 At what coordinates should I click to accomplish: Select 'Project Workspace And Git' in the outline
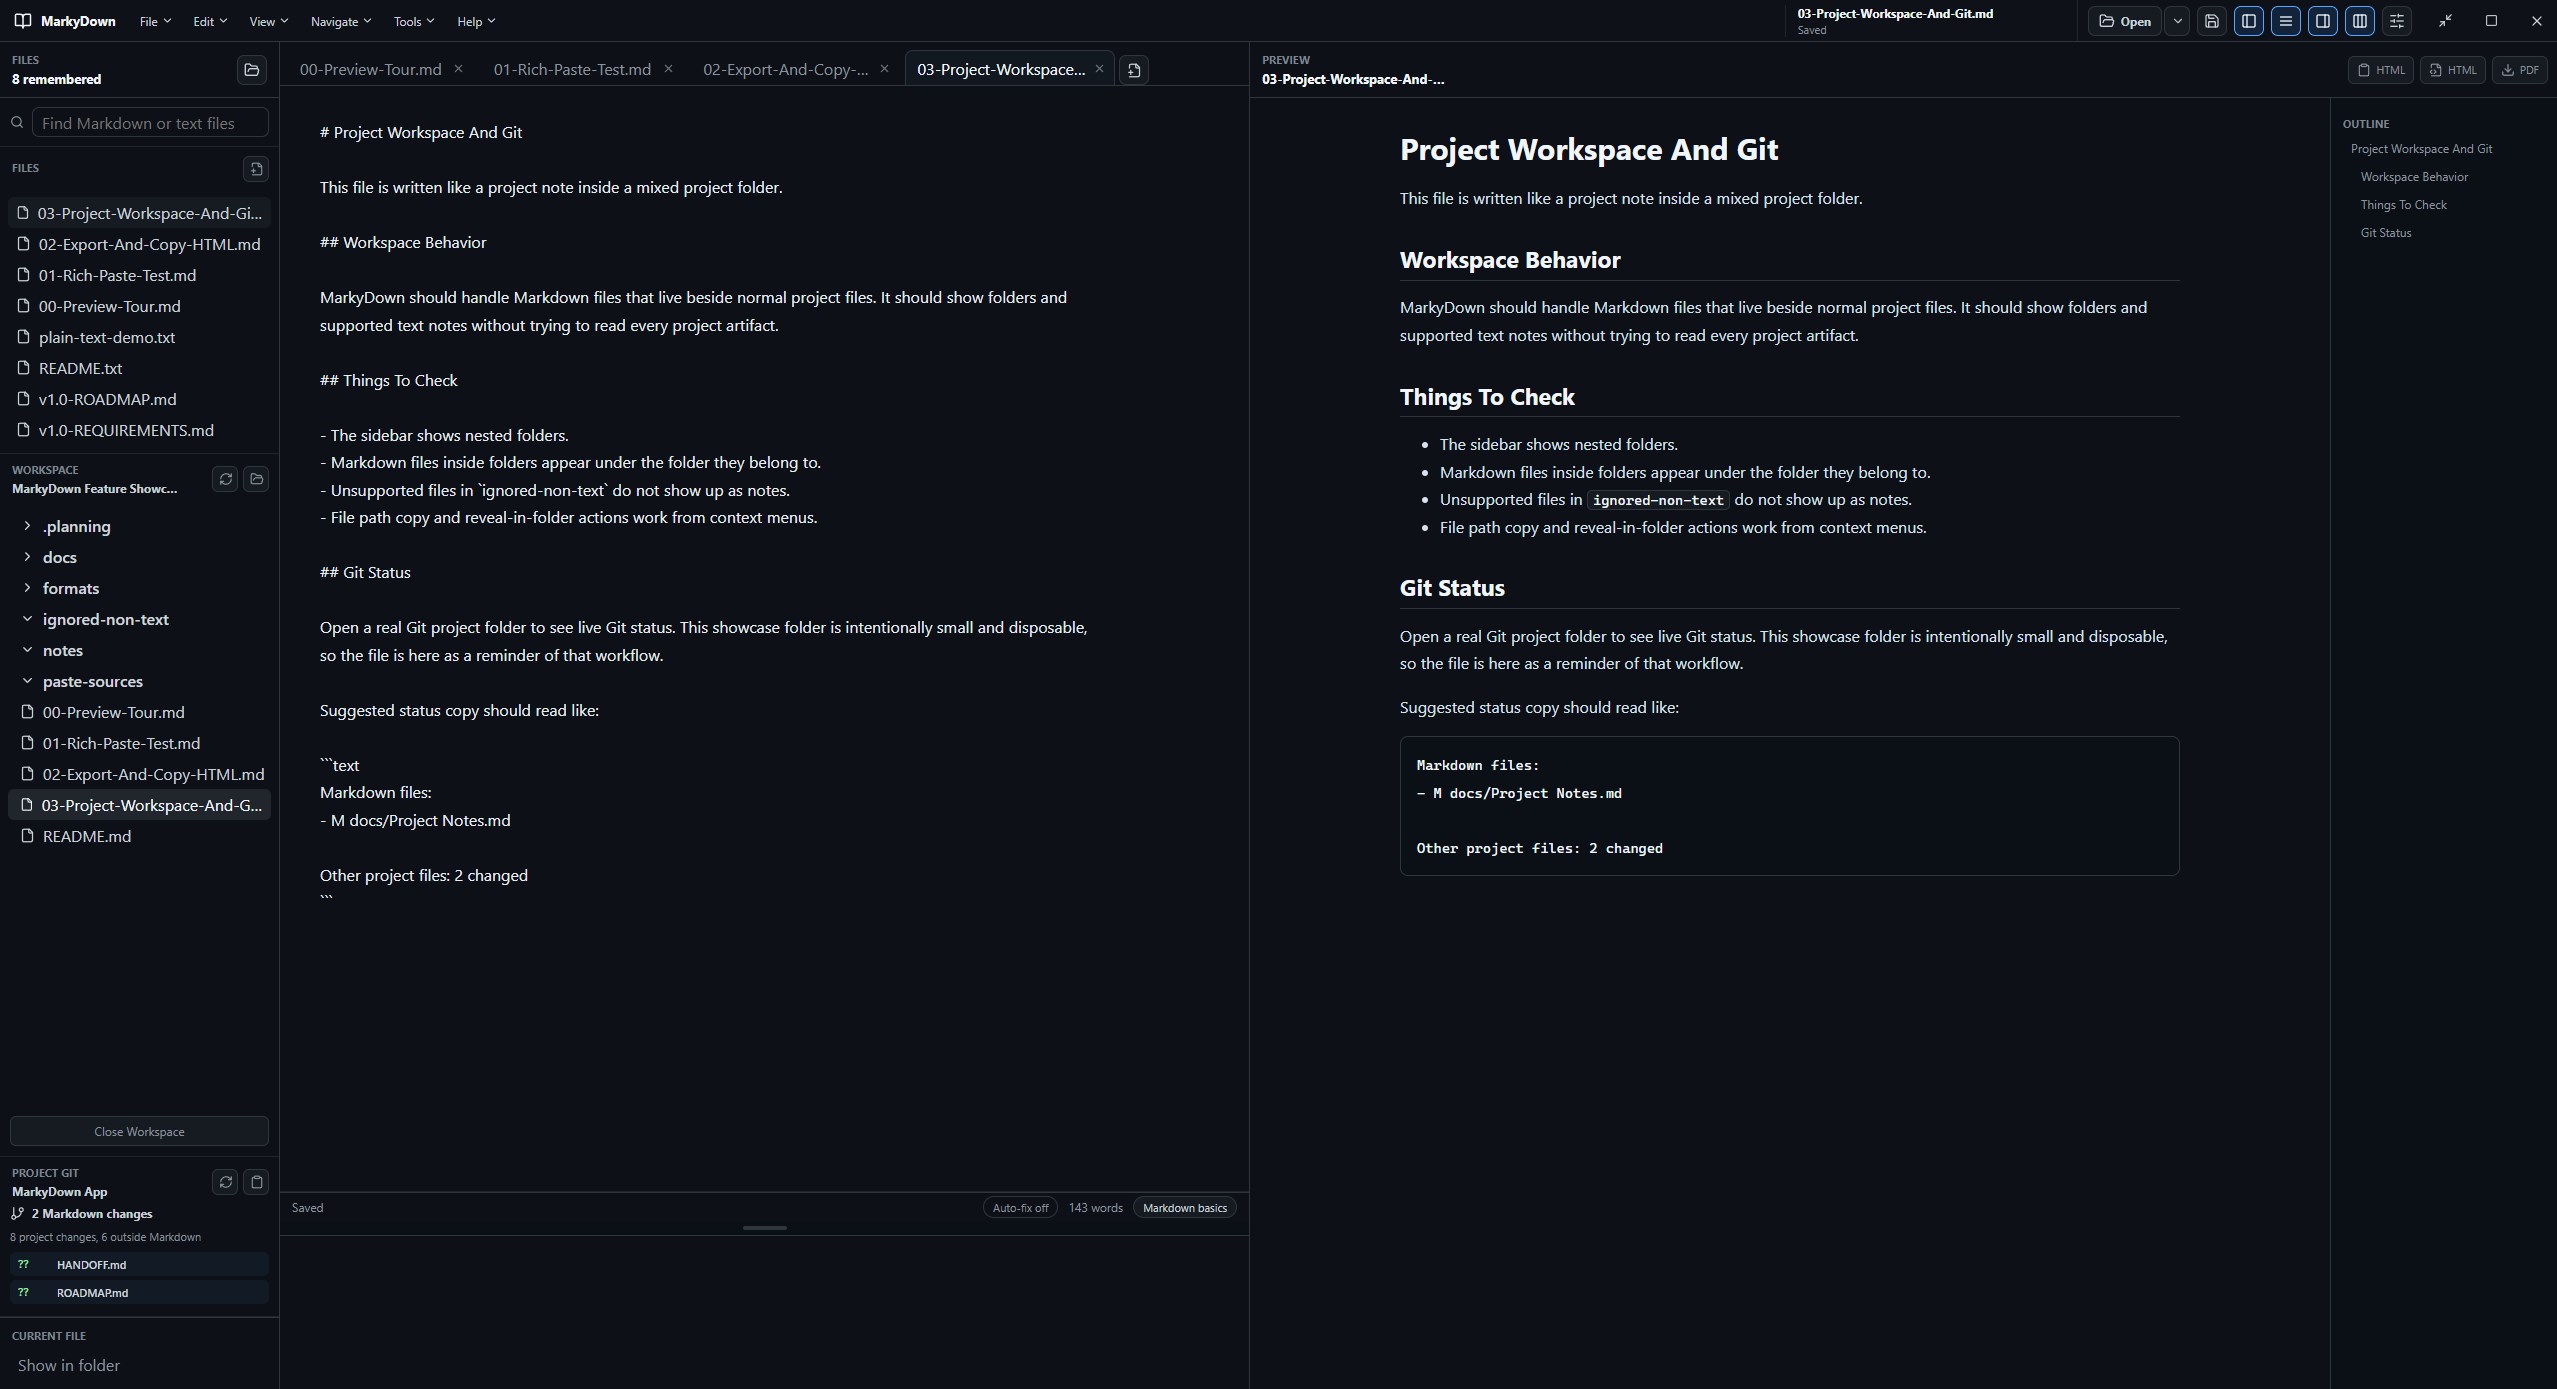[x=2421, y=149]
